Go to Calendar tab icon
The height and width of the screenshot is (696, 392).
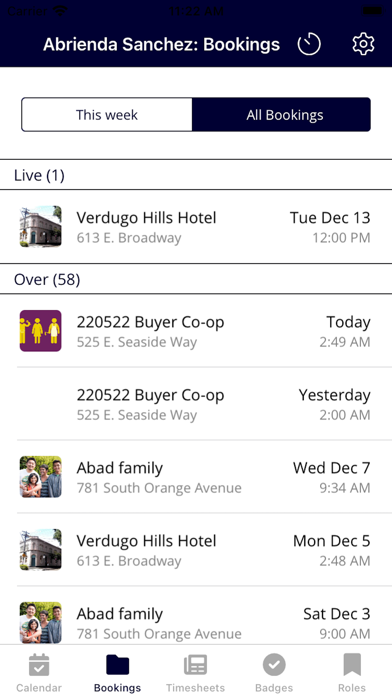tap(39, 665)
